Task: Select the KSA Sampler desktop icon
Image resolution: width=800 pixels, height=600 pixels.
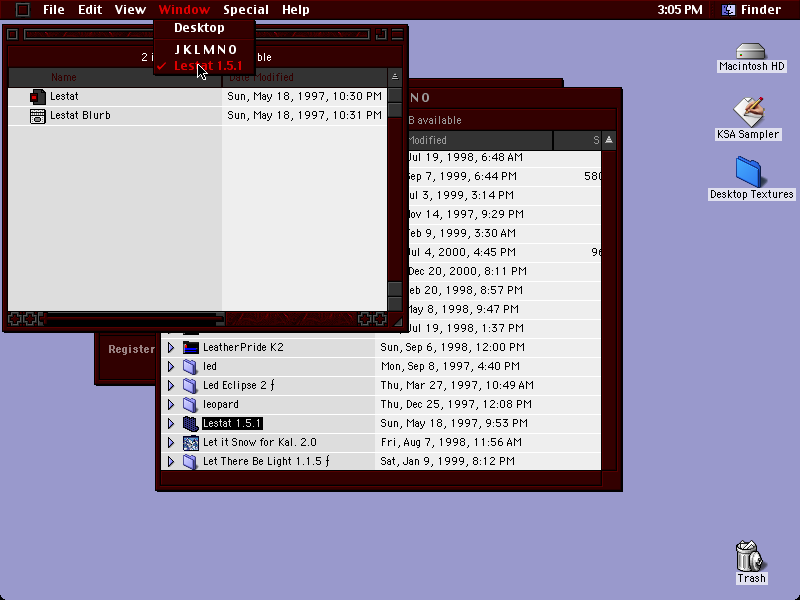Action: pyautogui.click(x=748, y=111)
